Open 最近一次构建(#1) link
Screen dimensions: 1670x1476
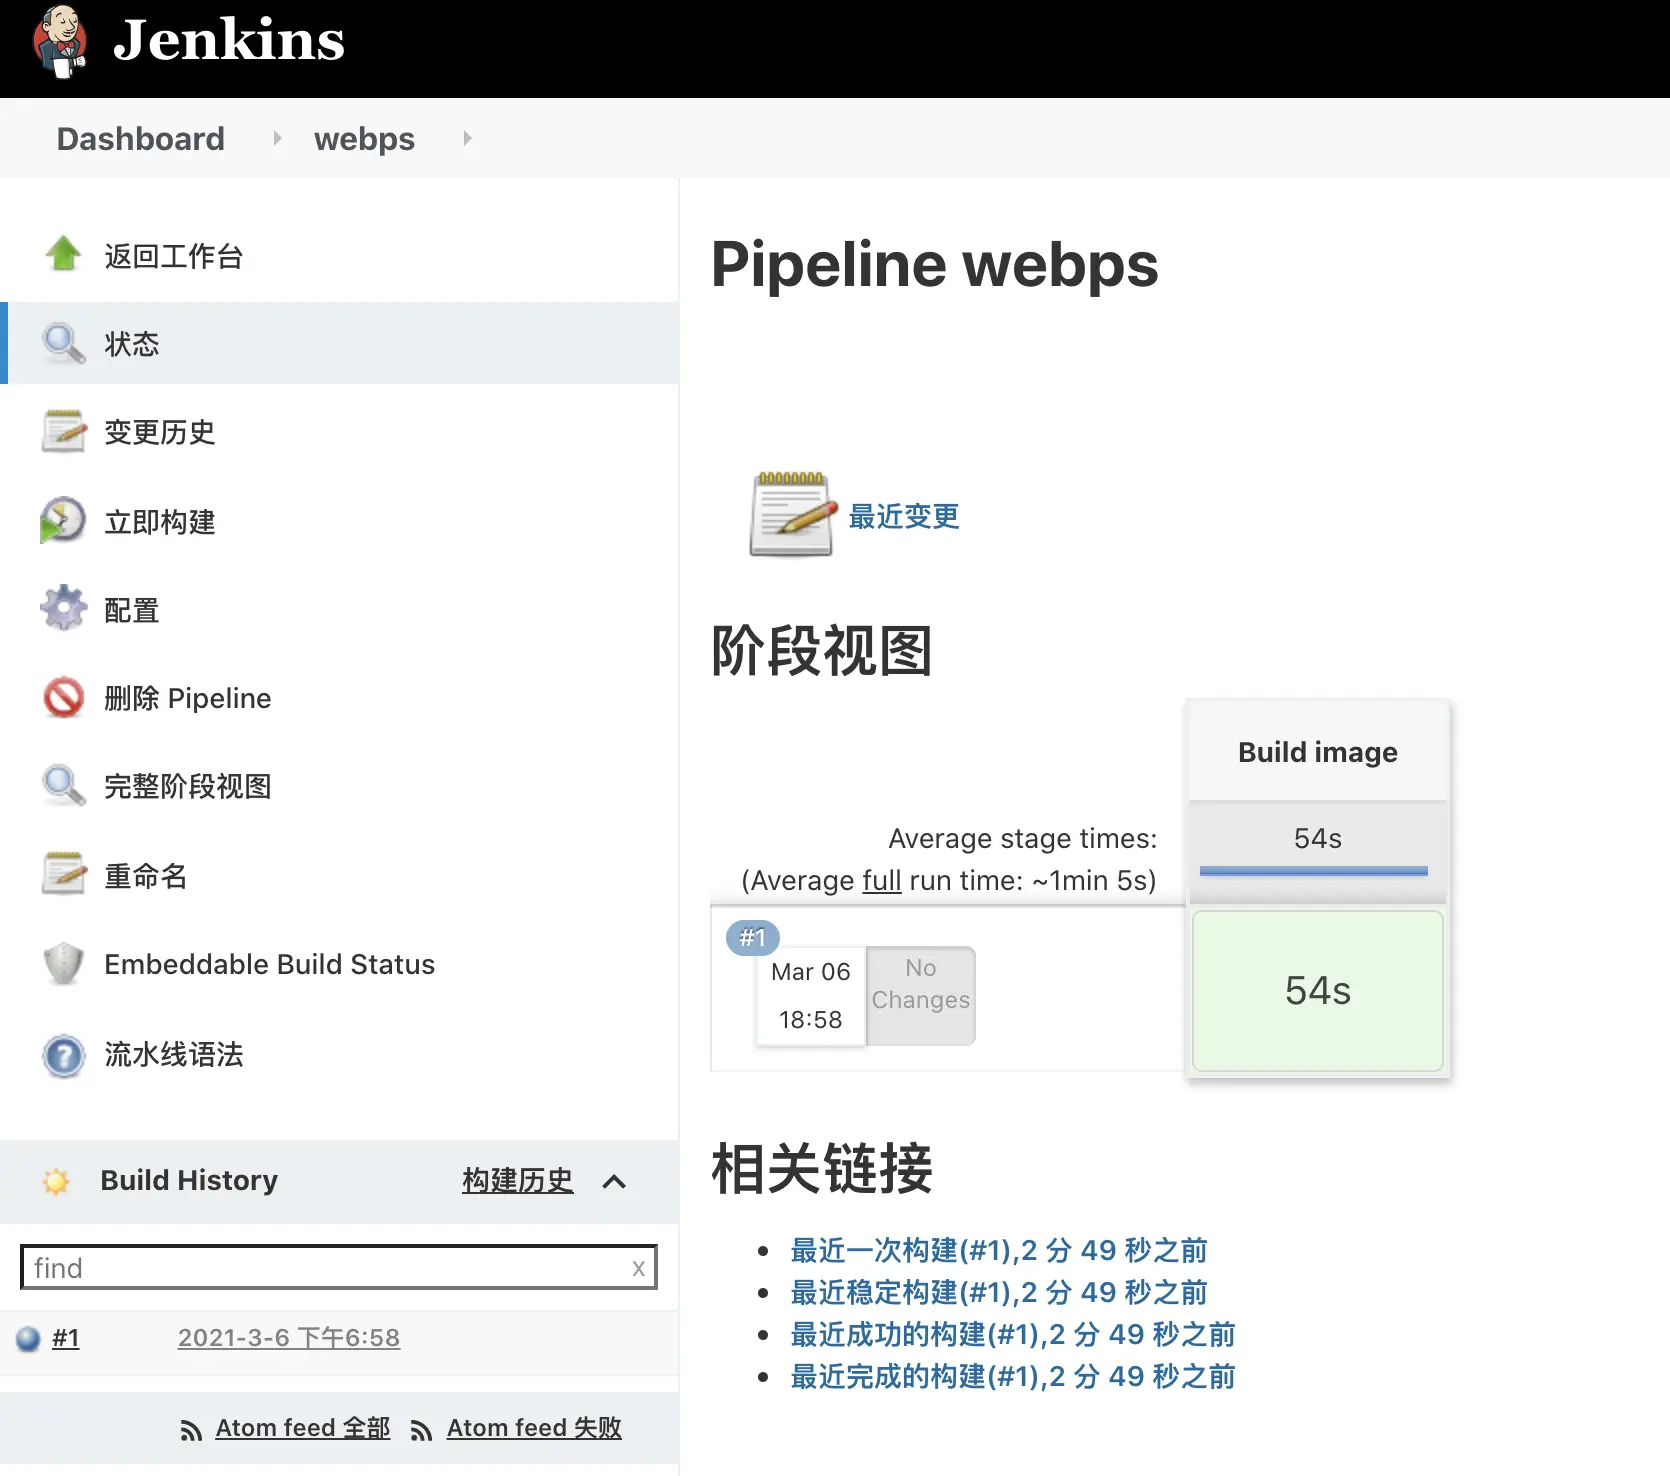997,1250
